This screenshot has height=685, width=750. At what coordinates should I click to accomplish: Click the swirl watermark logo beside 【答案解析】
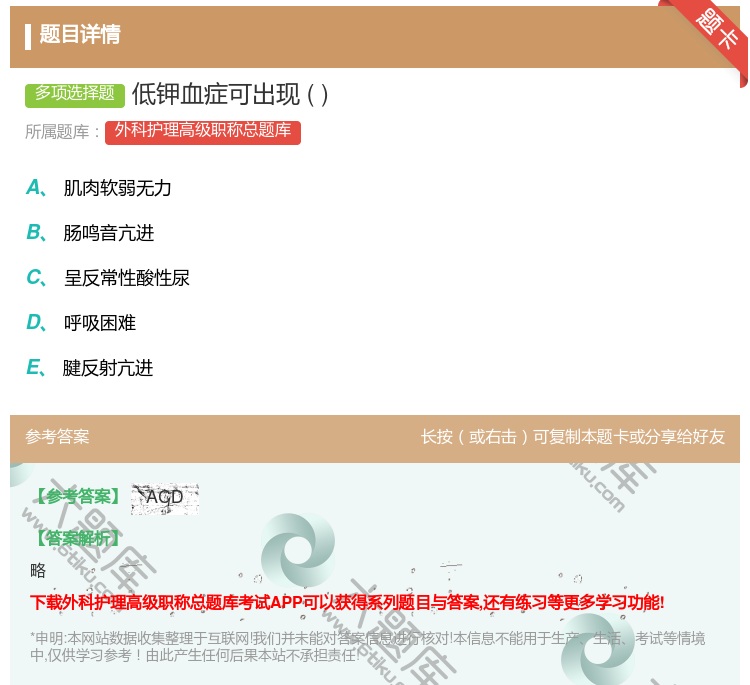[x=298, y=549]
